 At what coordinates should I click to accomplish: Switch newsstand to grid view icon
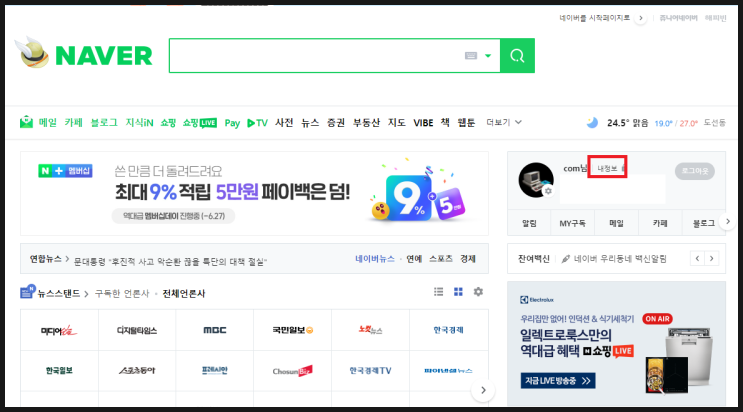[x=458, y=292]
